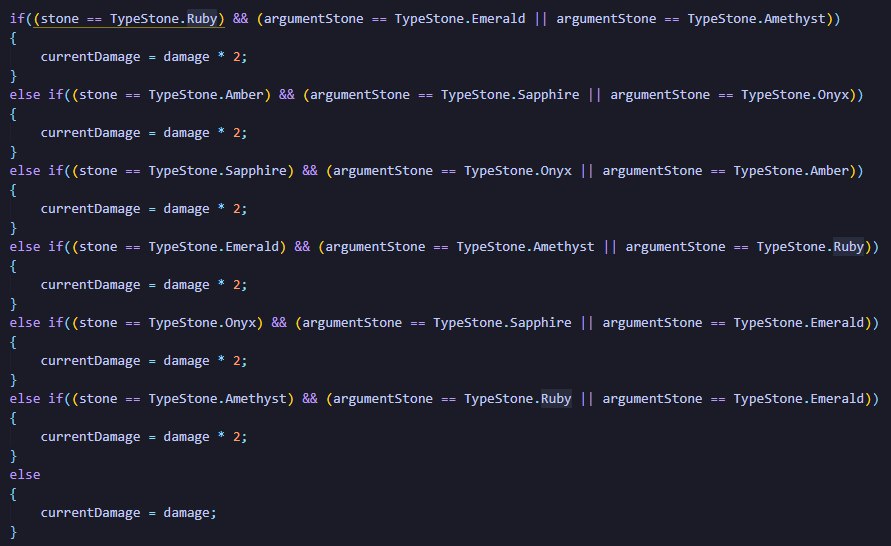891x546 pixels.
Task: Click the "||" operator in the first if line
Action: pos(540,19)
